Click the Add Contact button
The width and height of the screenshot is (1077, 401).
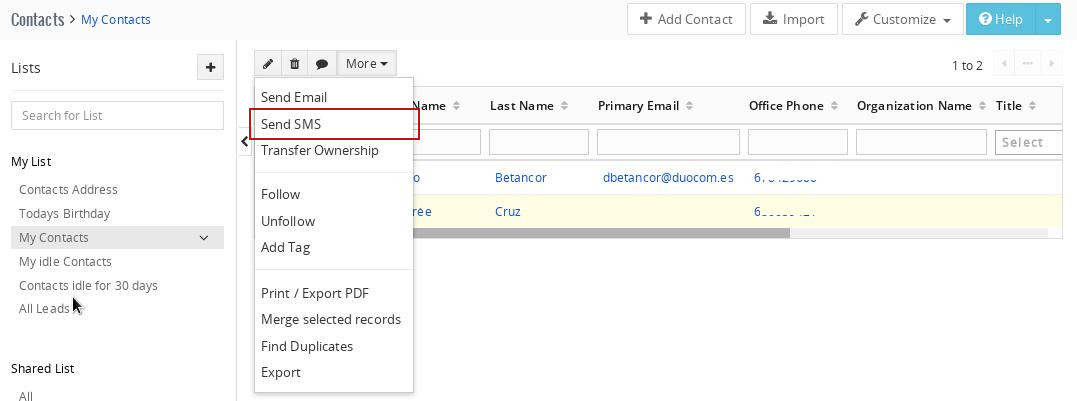(686, 19)
